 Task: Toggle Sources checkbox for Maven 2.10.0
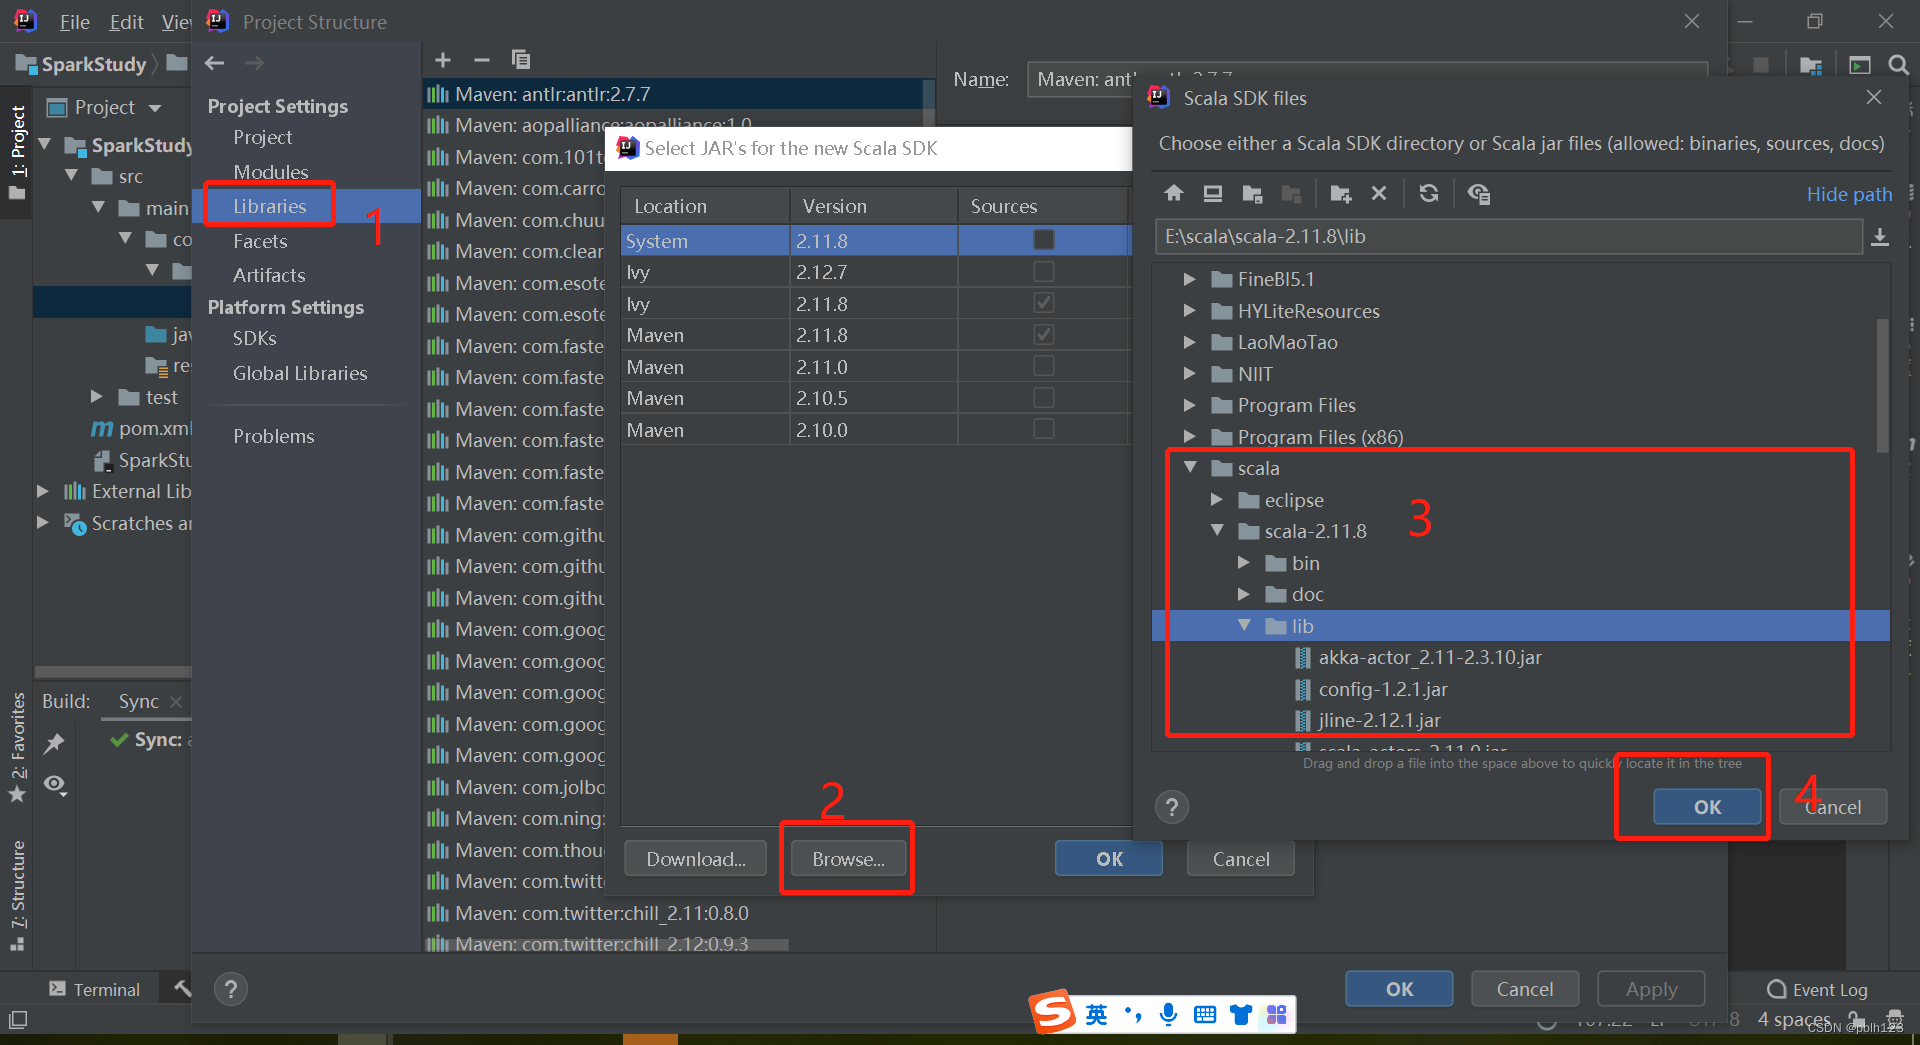point(1043,429)
